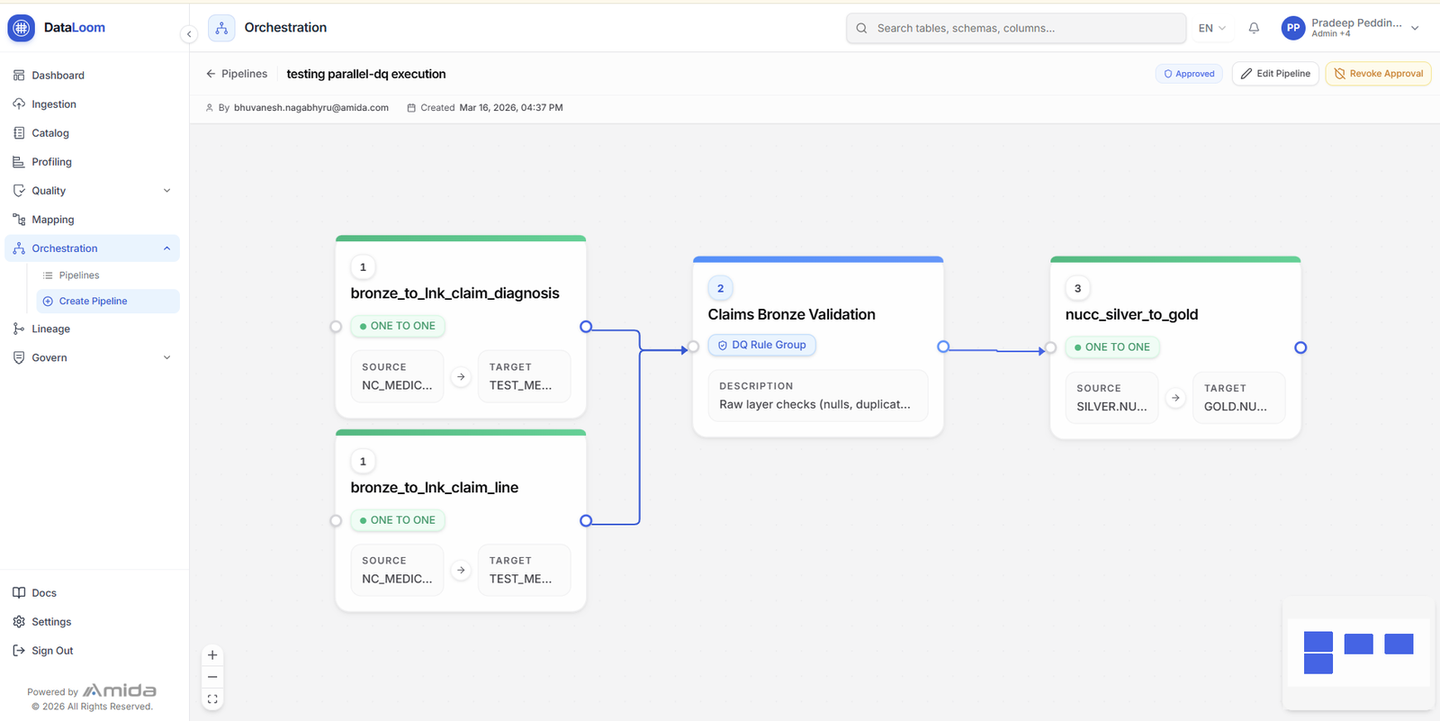Viewport: 1440px width, 721px height.
Task: Open the user account dropdown chevron
Action: (x=1415, y=29)
